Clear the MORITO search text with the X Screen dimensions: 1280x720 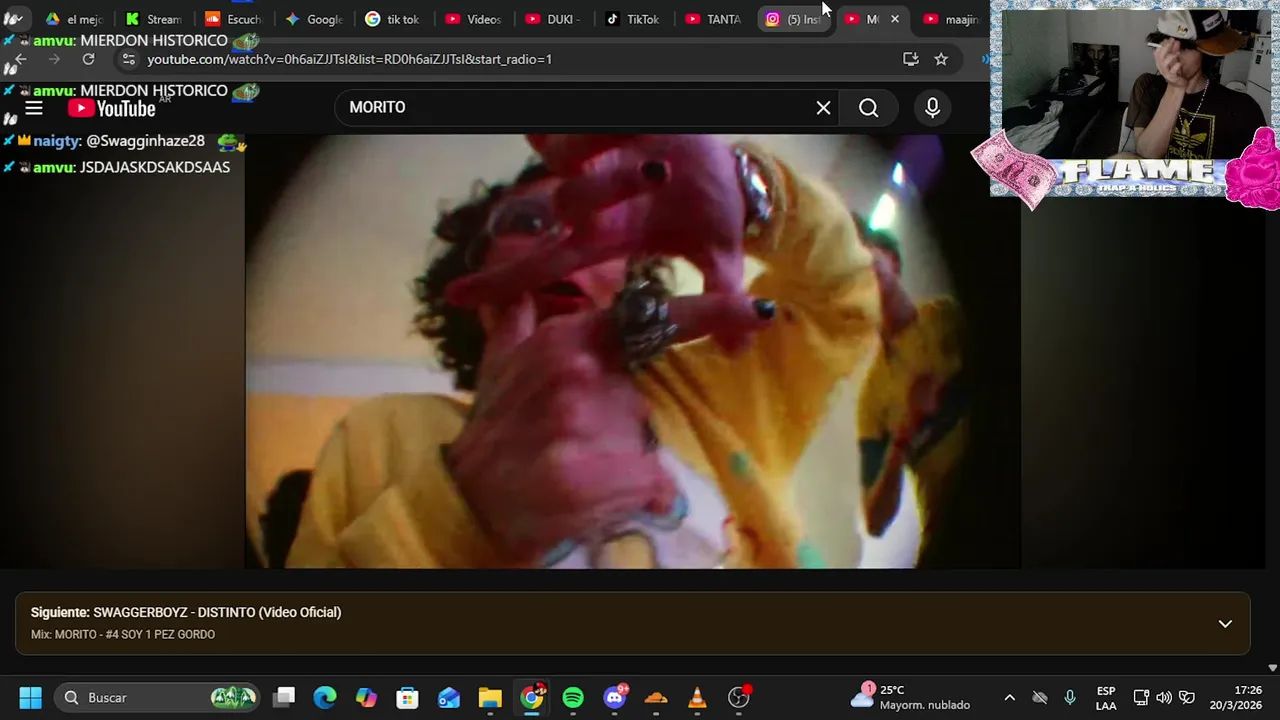[x=823, y=108]
